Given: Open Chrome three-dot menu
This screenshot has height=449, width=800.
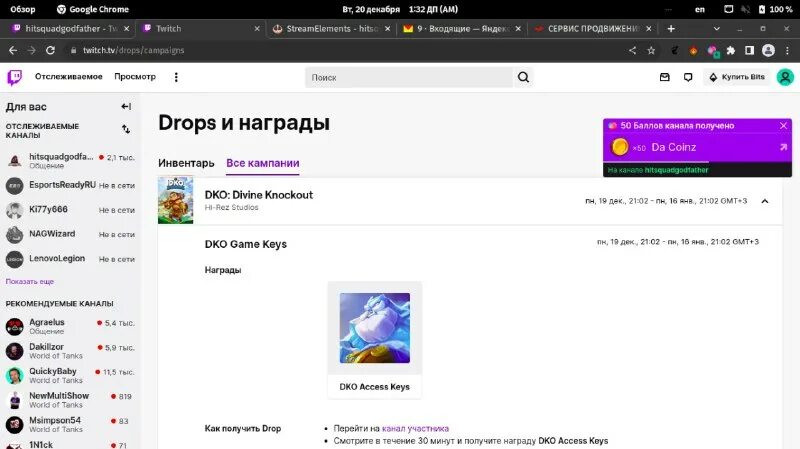Looking at the screenshot, I should (x=787, y=50).
